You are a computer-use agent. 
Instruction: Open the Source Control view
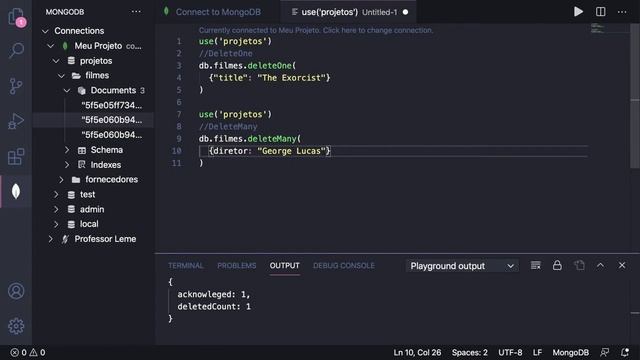[16, 86]
